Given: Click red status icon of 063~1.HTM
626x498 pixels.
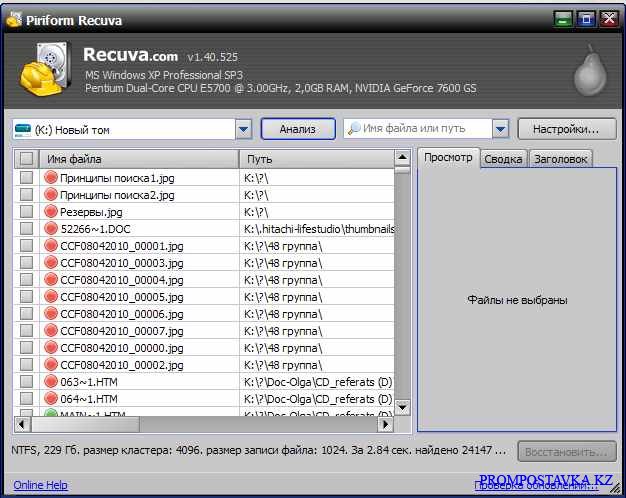Looking at the screenshot, I should coord(51,381).
